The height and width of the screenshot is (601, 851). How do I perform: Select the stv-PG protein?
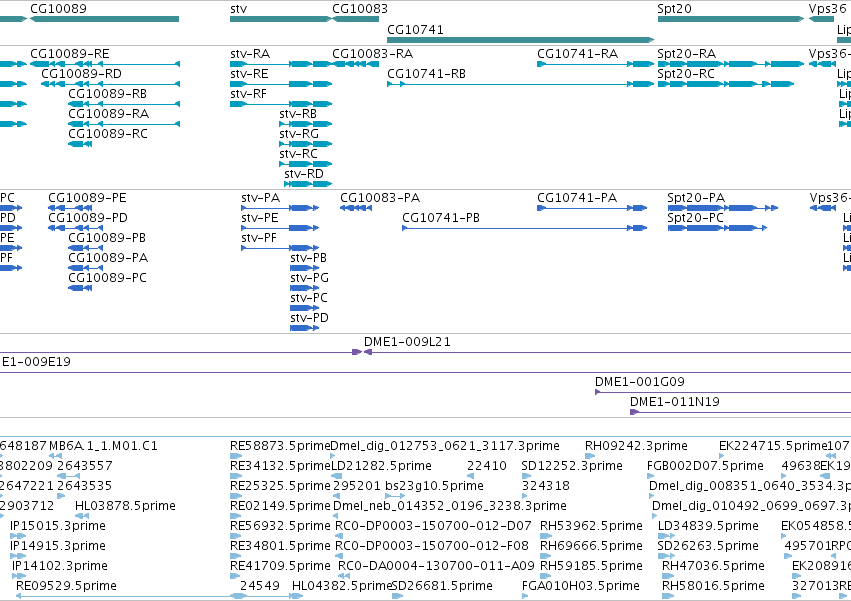point(309,278)
